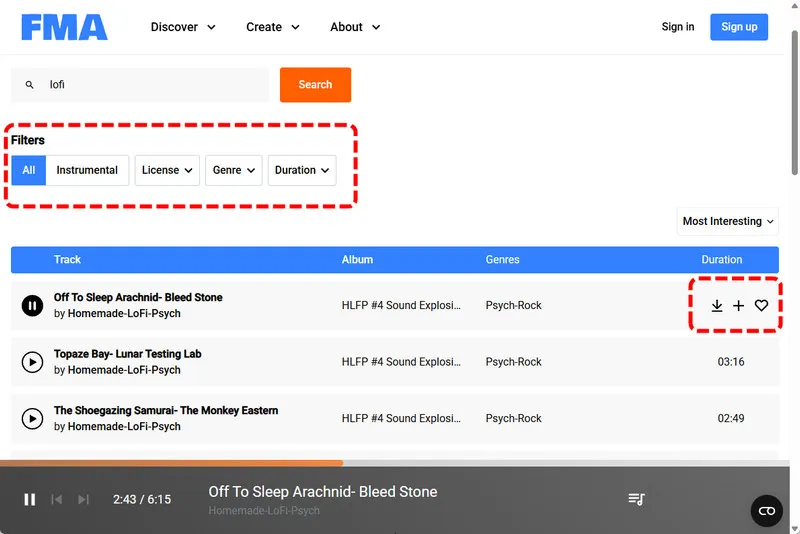Open the player queue list icon
800x534 pixels.
tap(636, 499)
